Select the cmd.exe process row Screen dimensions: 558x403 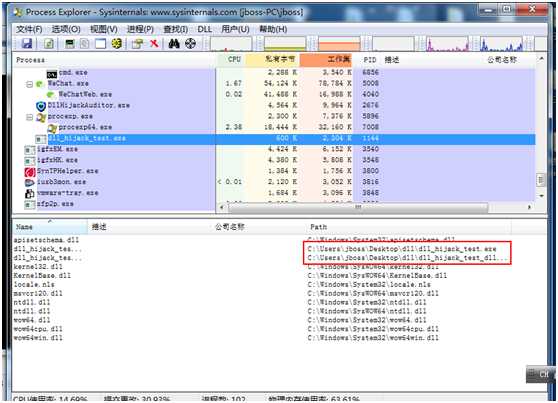click(274, 73)
